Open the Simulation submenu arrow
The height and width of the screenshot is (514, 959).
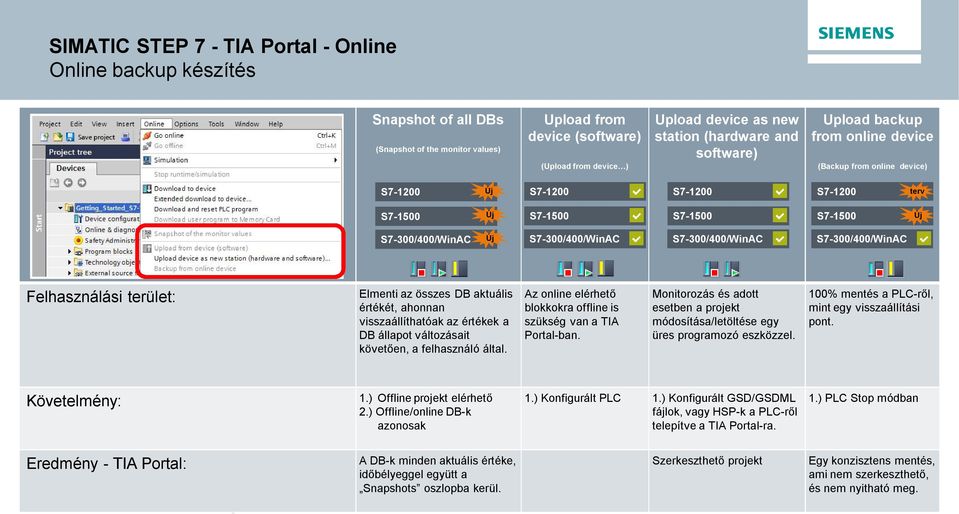pyautogui.click(x=335, y=160)
